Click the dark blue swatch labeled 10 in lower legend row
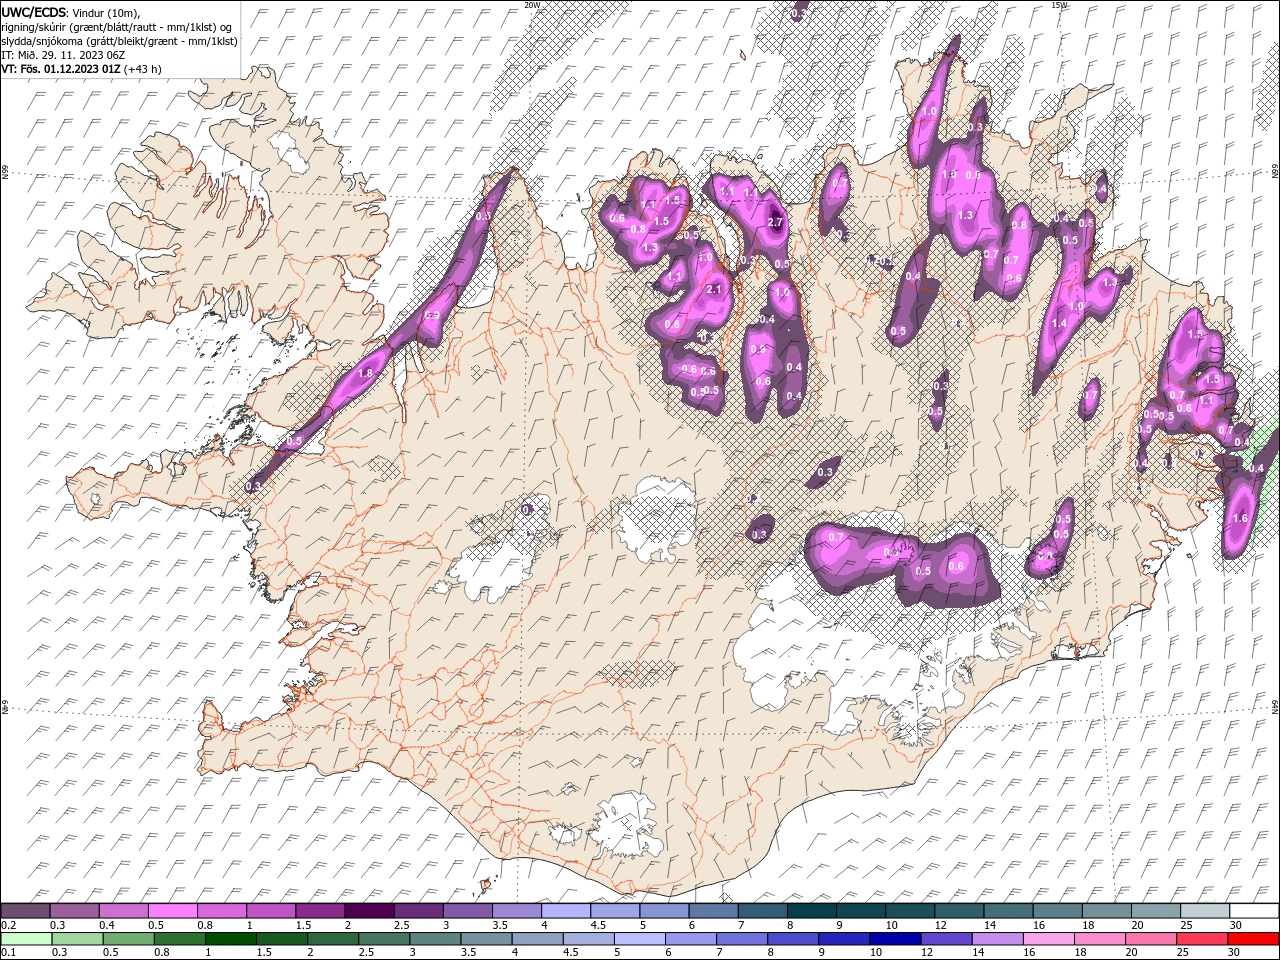Screen dimensions: 1280x960 pyautogui.click(x=894, y=939)
